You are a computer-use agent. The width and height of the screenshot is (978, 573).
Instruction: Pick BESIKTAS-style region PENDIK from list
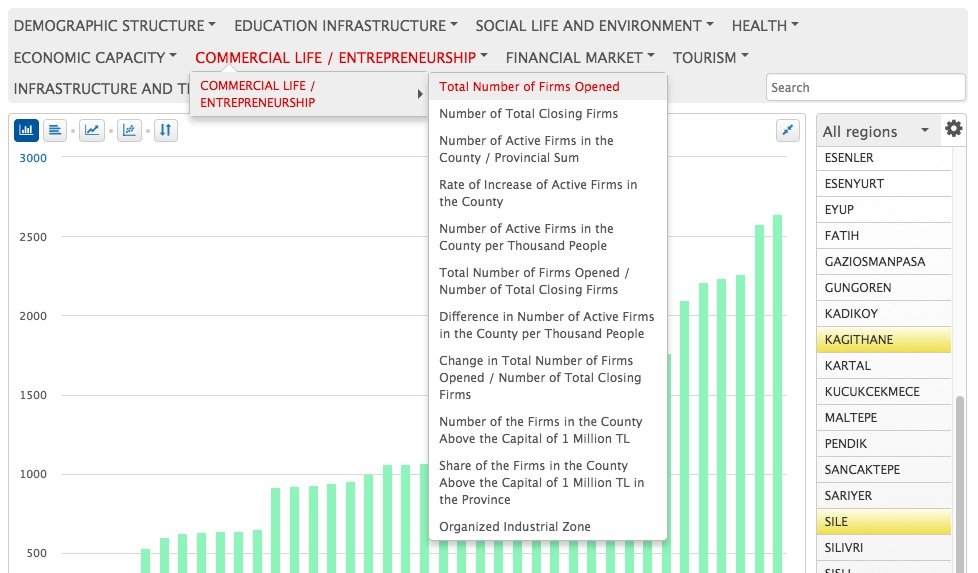tap(883, 444)
